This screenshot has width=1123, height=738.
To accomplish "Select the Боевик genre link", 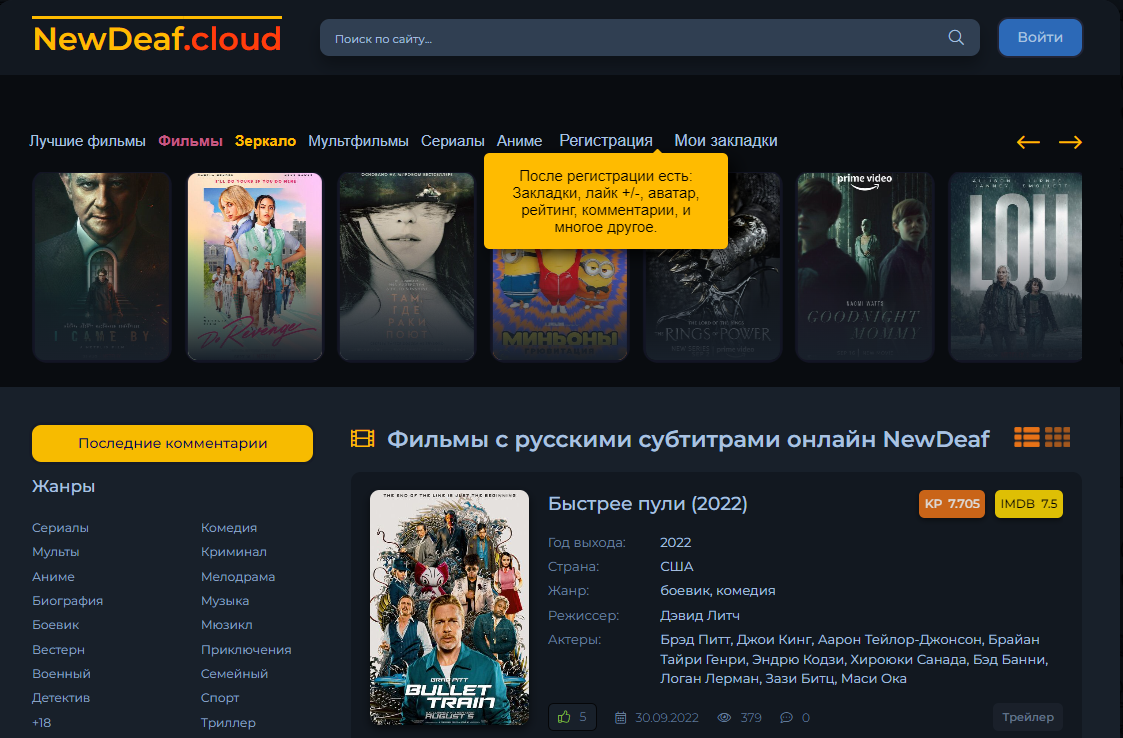I will [56, 625].
